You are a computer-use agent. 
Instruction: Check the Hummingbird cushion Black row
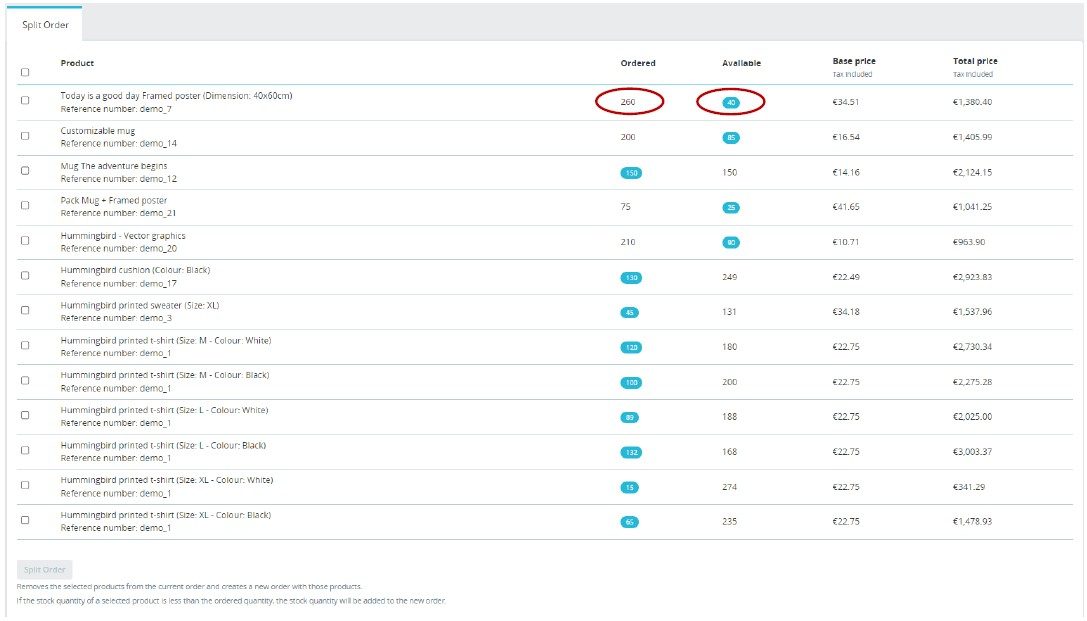point(25,276)
